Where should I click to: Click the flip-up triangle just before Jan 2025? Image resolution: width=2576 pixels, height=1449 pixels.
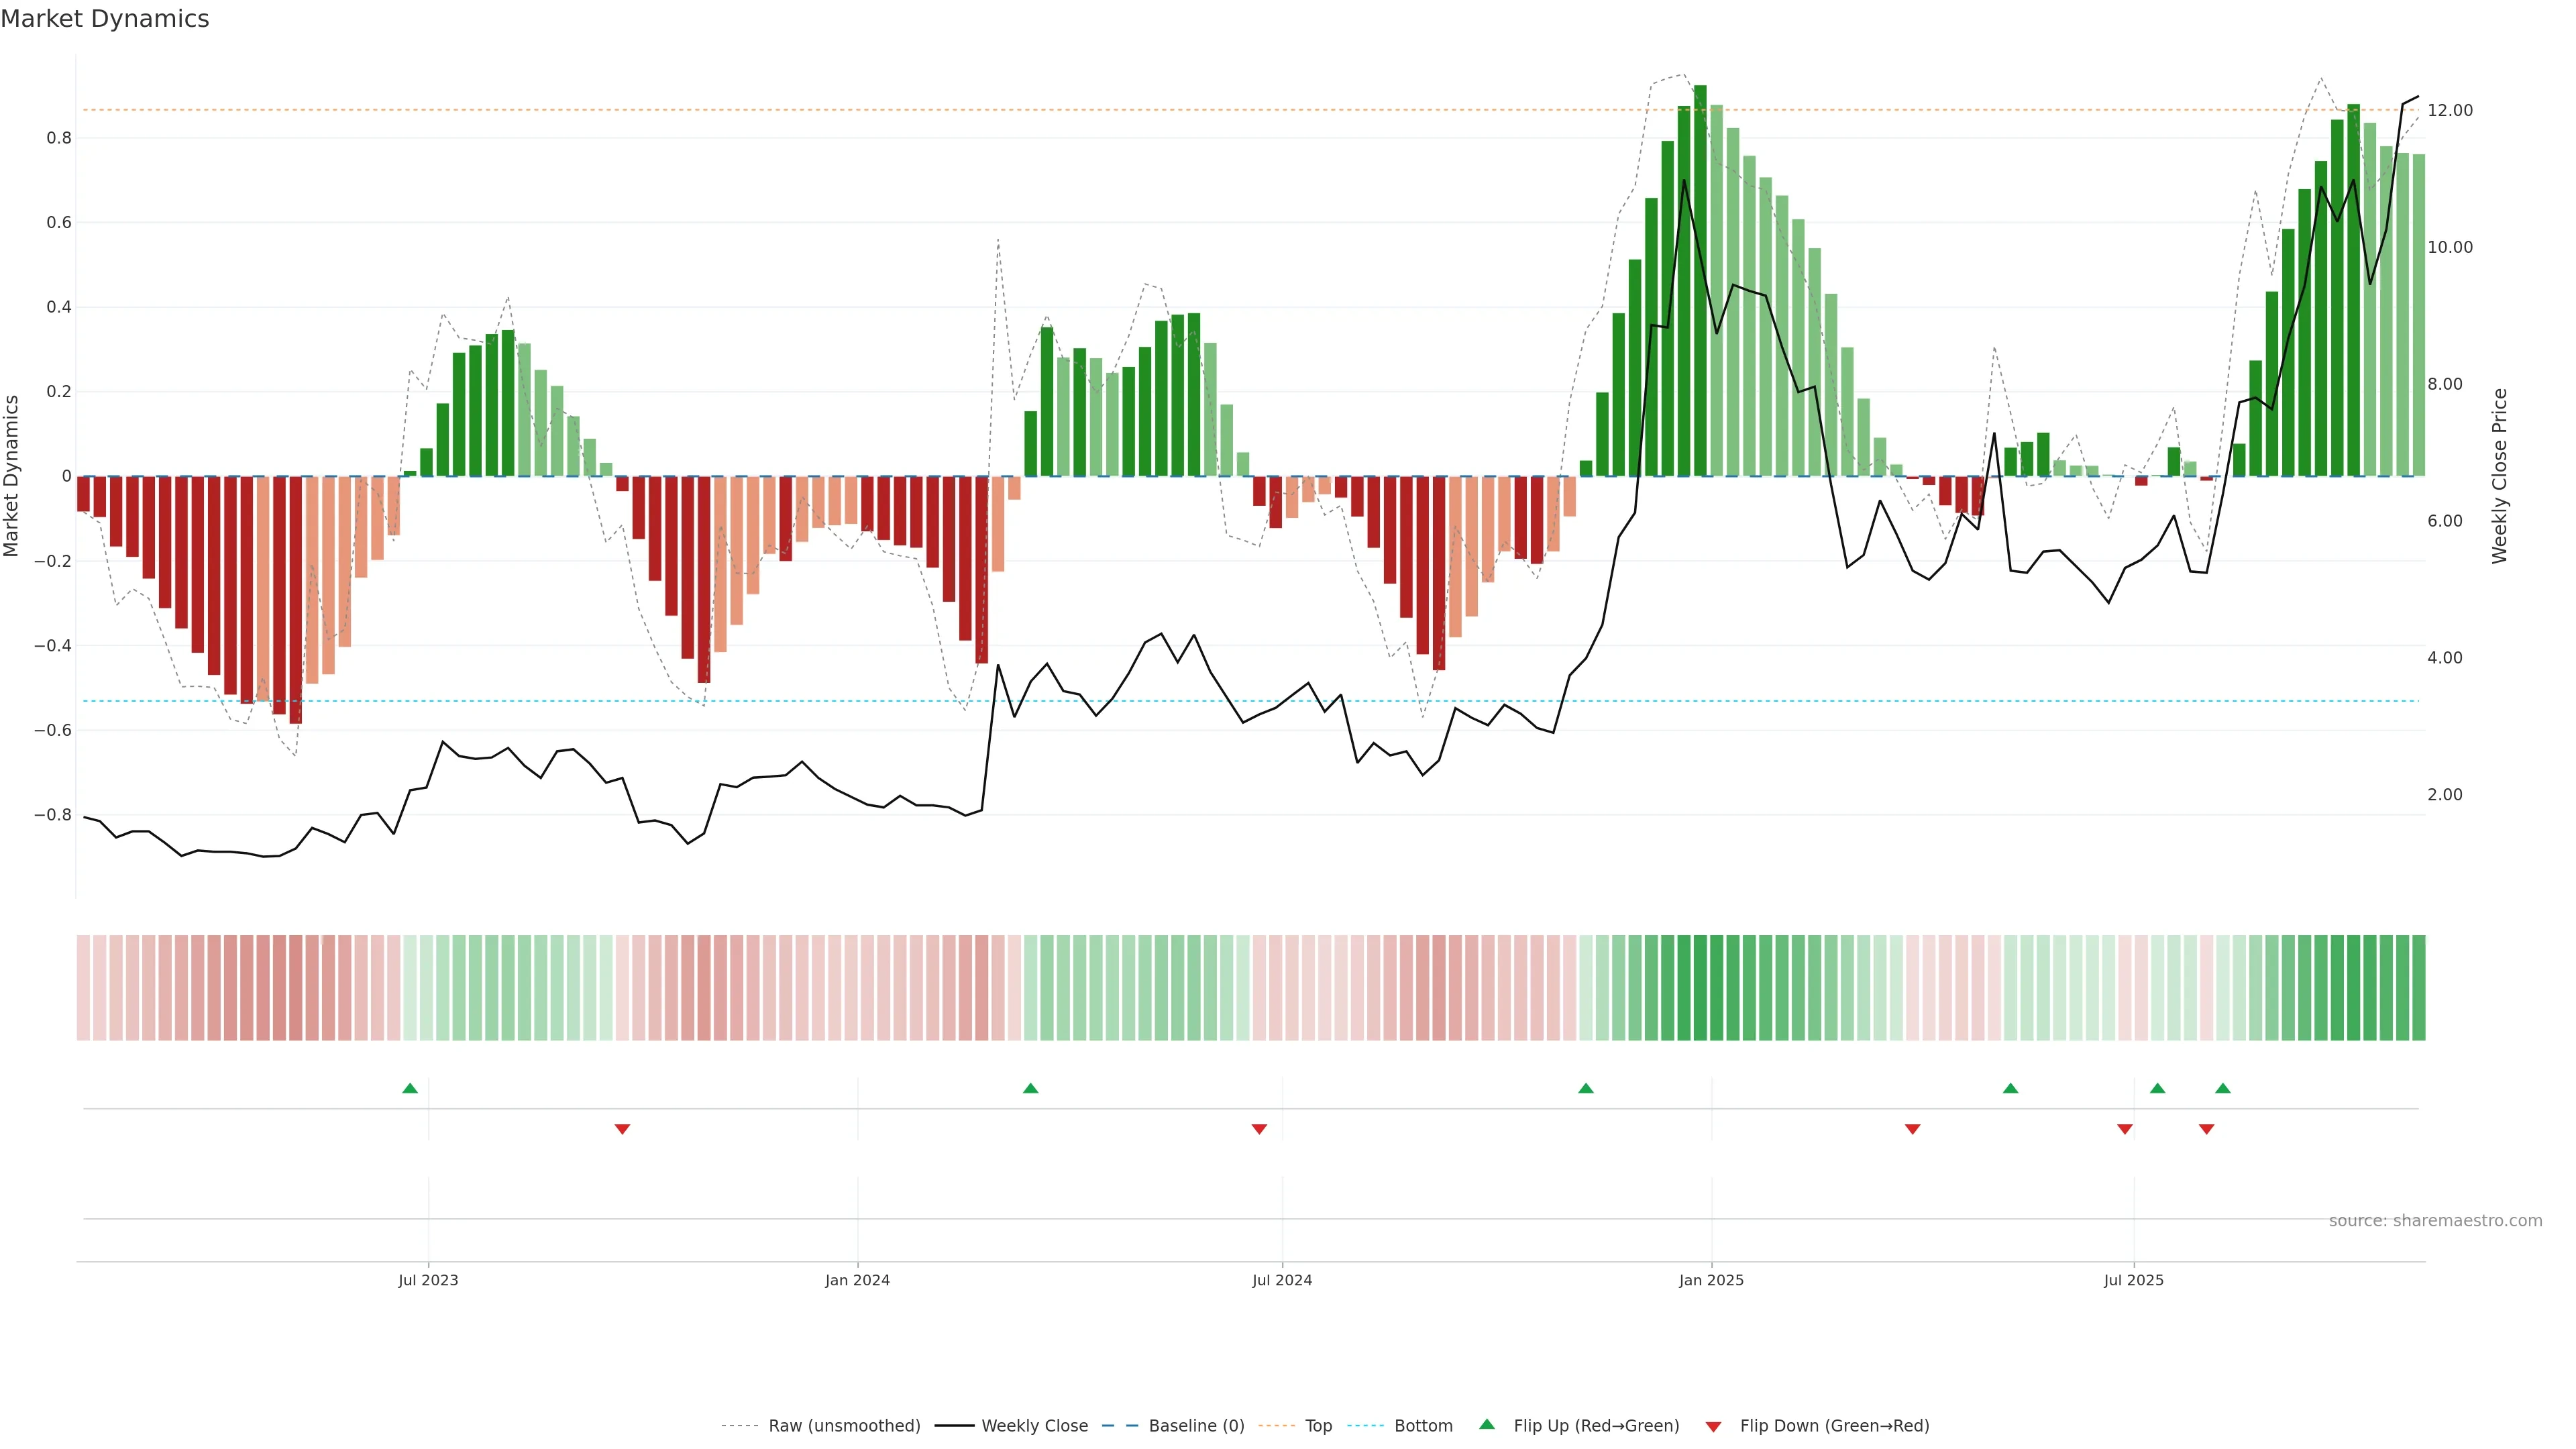[1586, 1088]
